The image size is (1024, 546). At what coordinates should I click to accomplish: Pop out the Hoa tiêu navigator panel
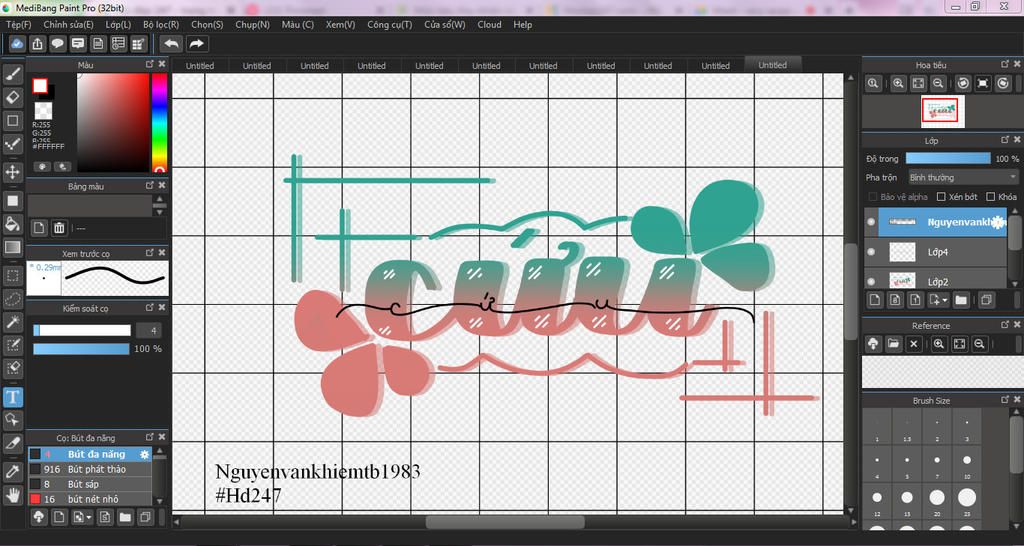(x=1005, y=64)
